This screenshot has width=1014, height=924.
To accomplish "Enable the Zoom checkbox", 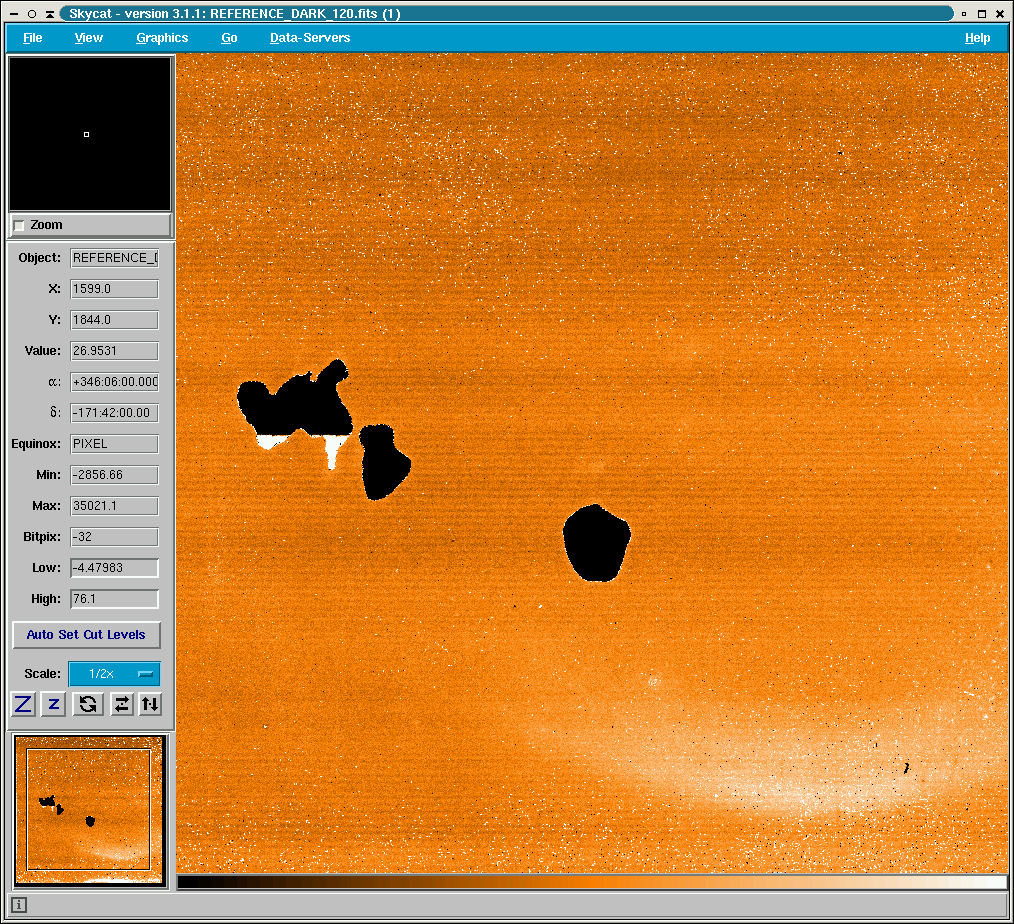I will point(20,226).
